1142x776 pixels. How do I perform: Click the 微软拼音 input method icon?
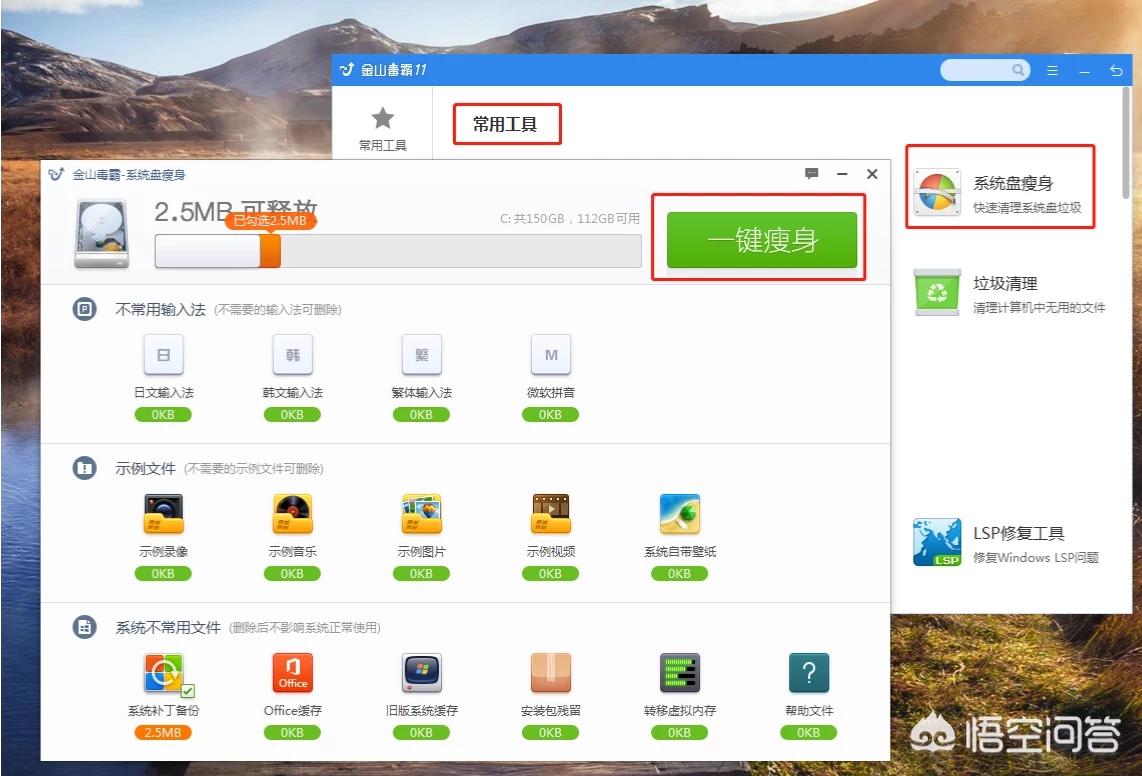(x=550, y=355)
